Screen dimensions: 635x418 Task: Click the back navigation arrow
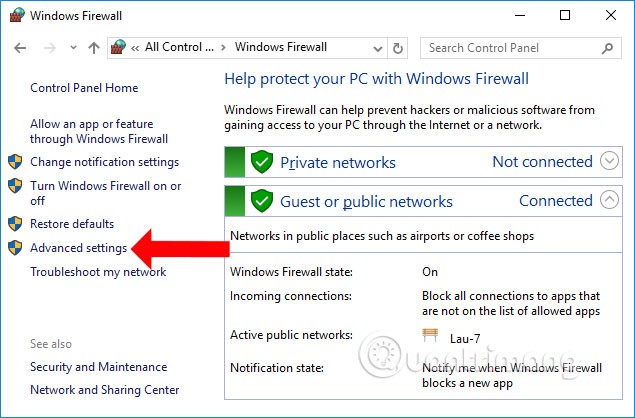21,47
